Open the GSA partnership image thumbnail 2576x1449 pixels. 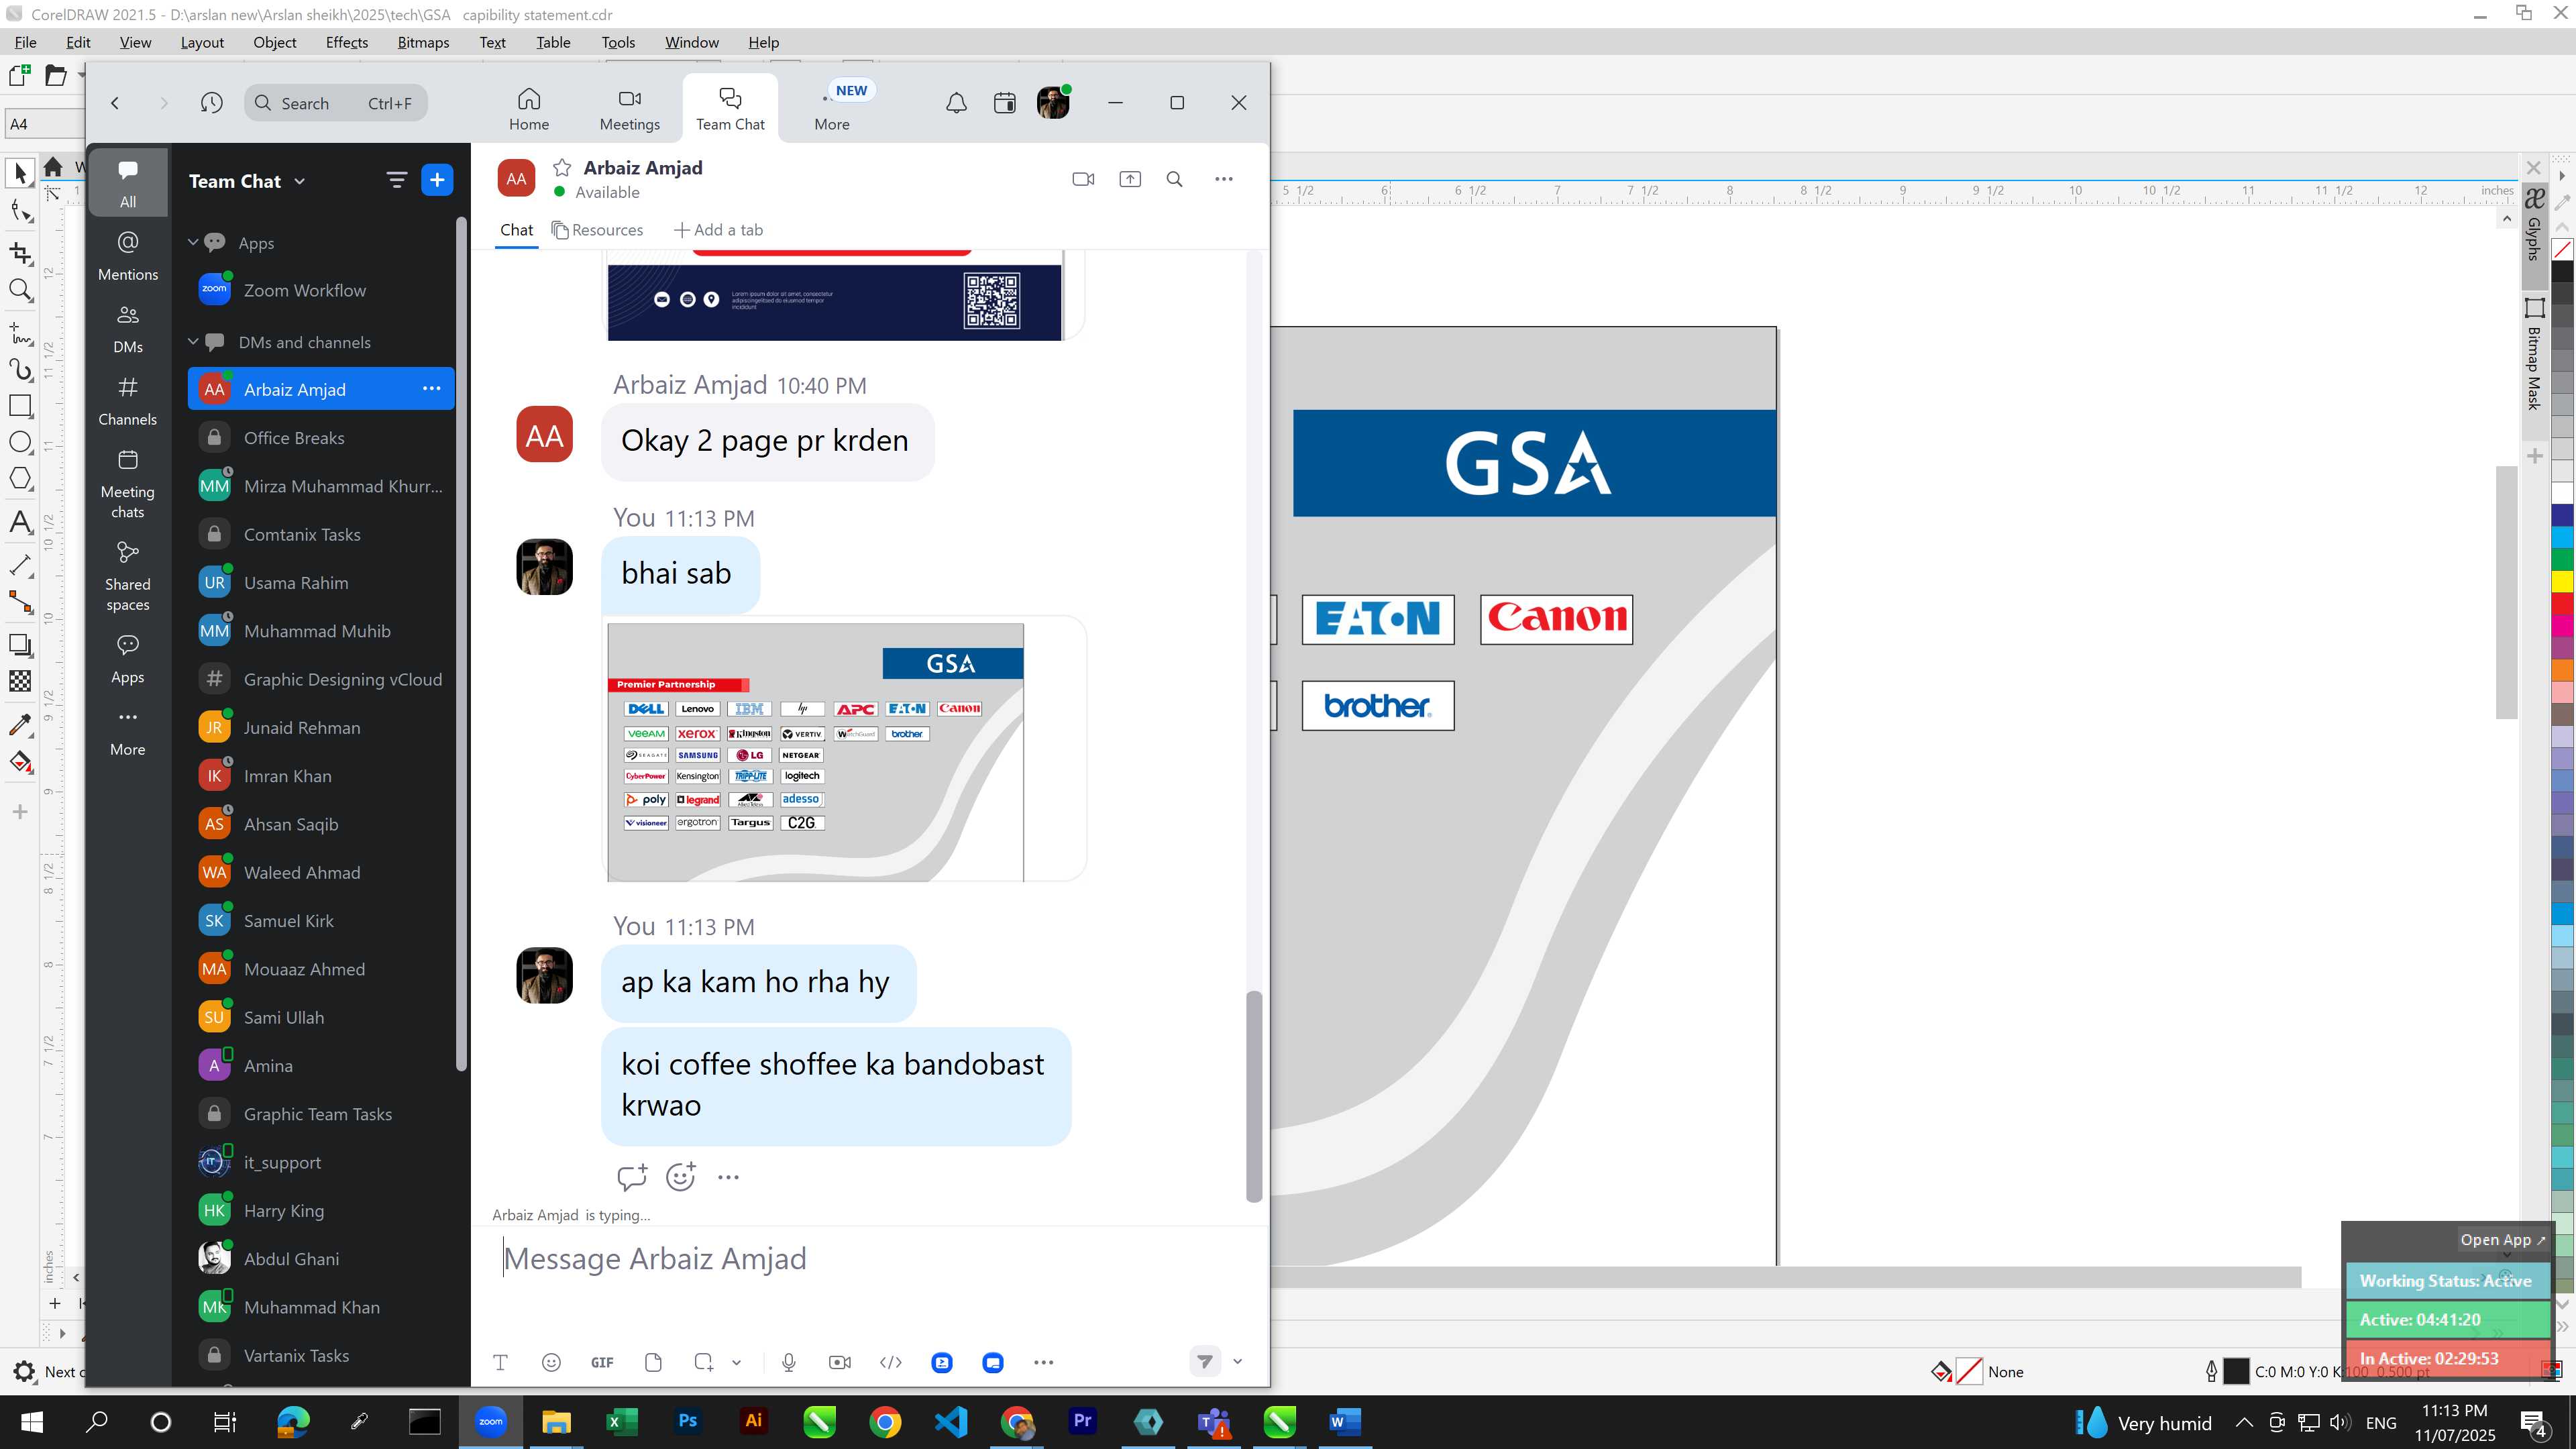815,752
